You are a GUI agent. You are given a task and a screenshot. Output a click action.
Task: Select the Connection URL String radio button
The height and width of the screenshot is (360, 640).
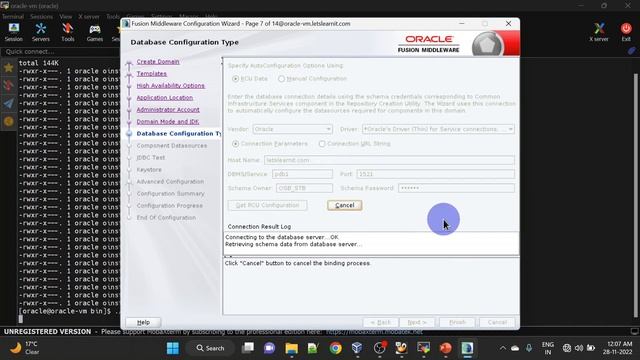pyautogui.click(x=322, y=144)
